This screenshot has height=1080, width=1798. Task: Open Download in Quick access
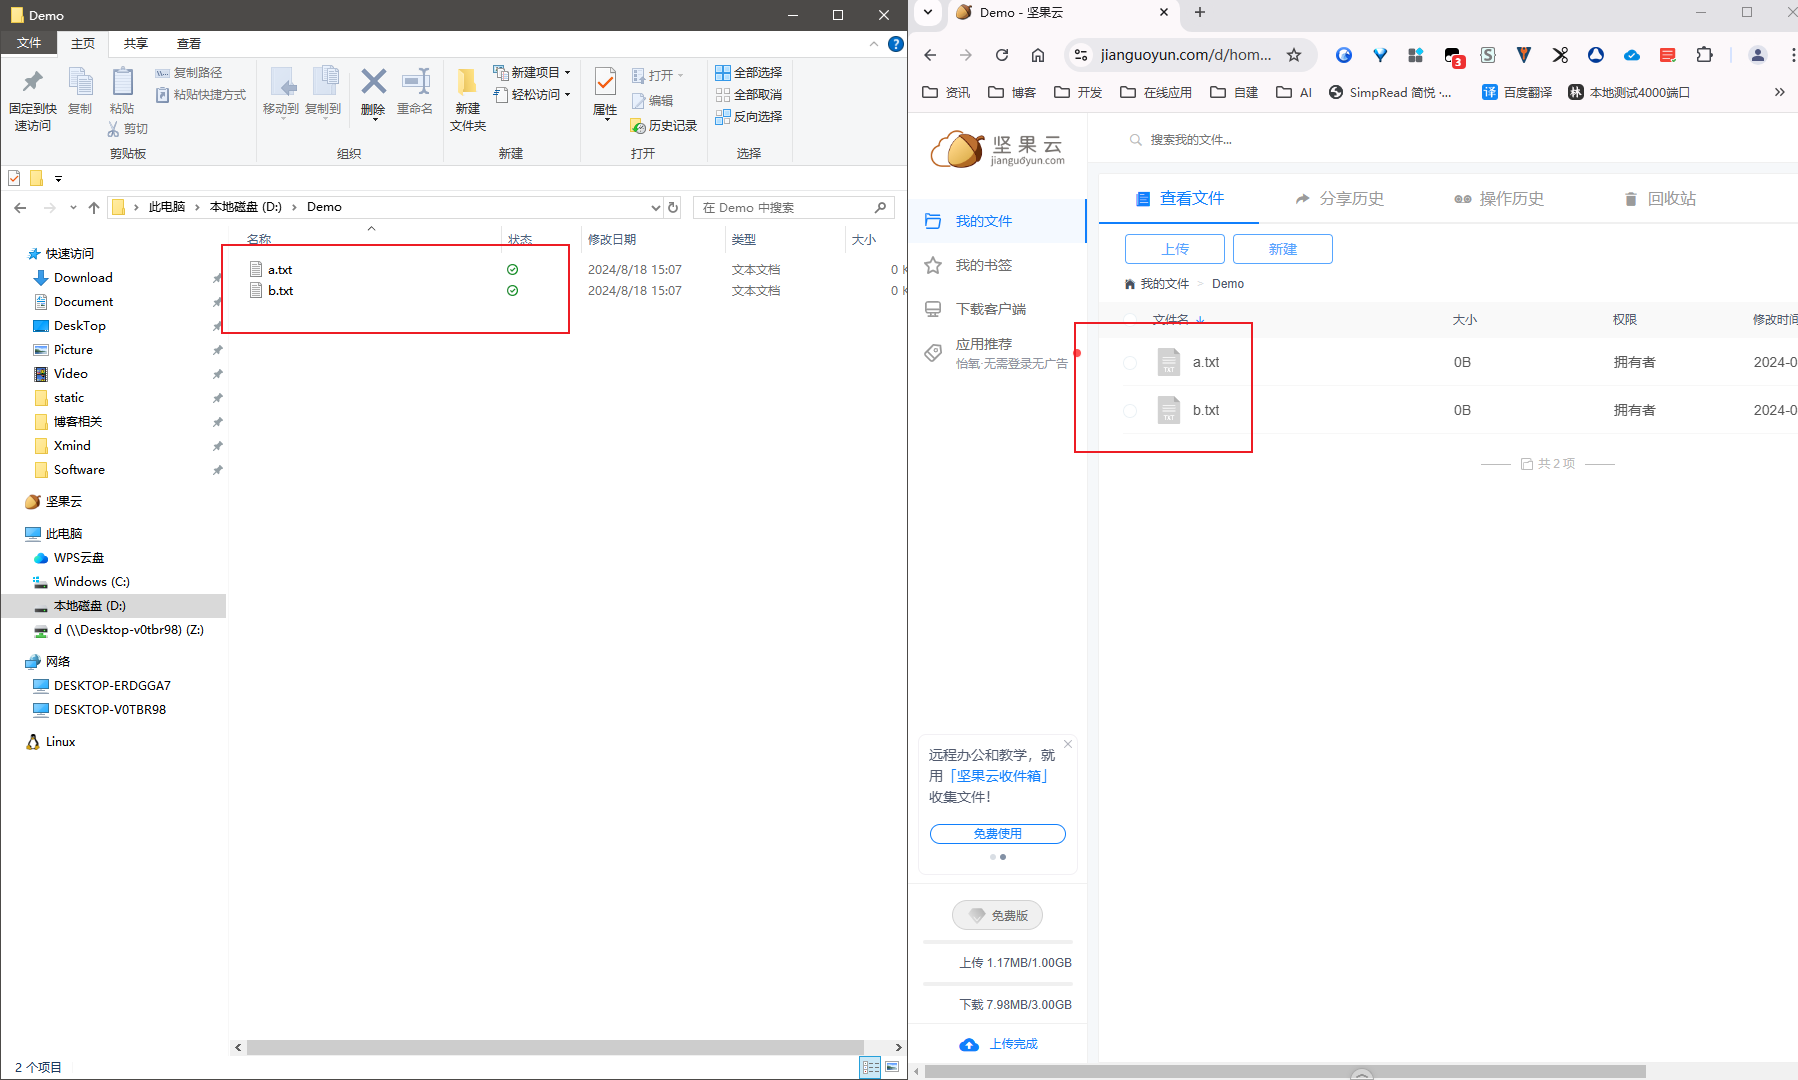[x=83, y=278]
